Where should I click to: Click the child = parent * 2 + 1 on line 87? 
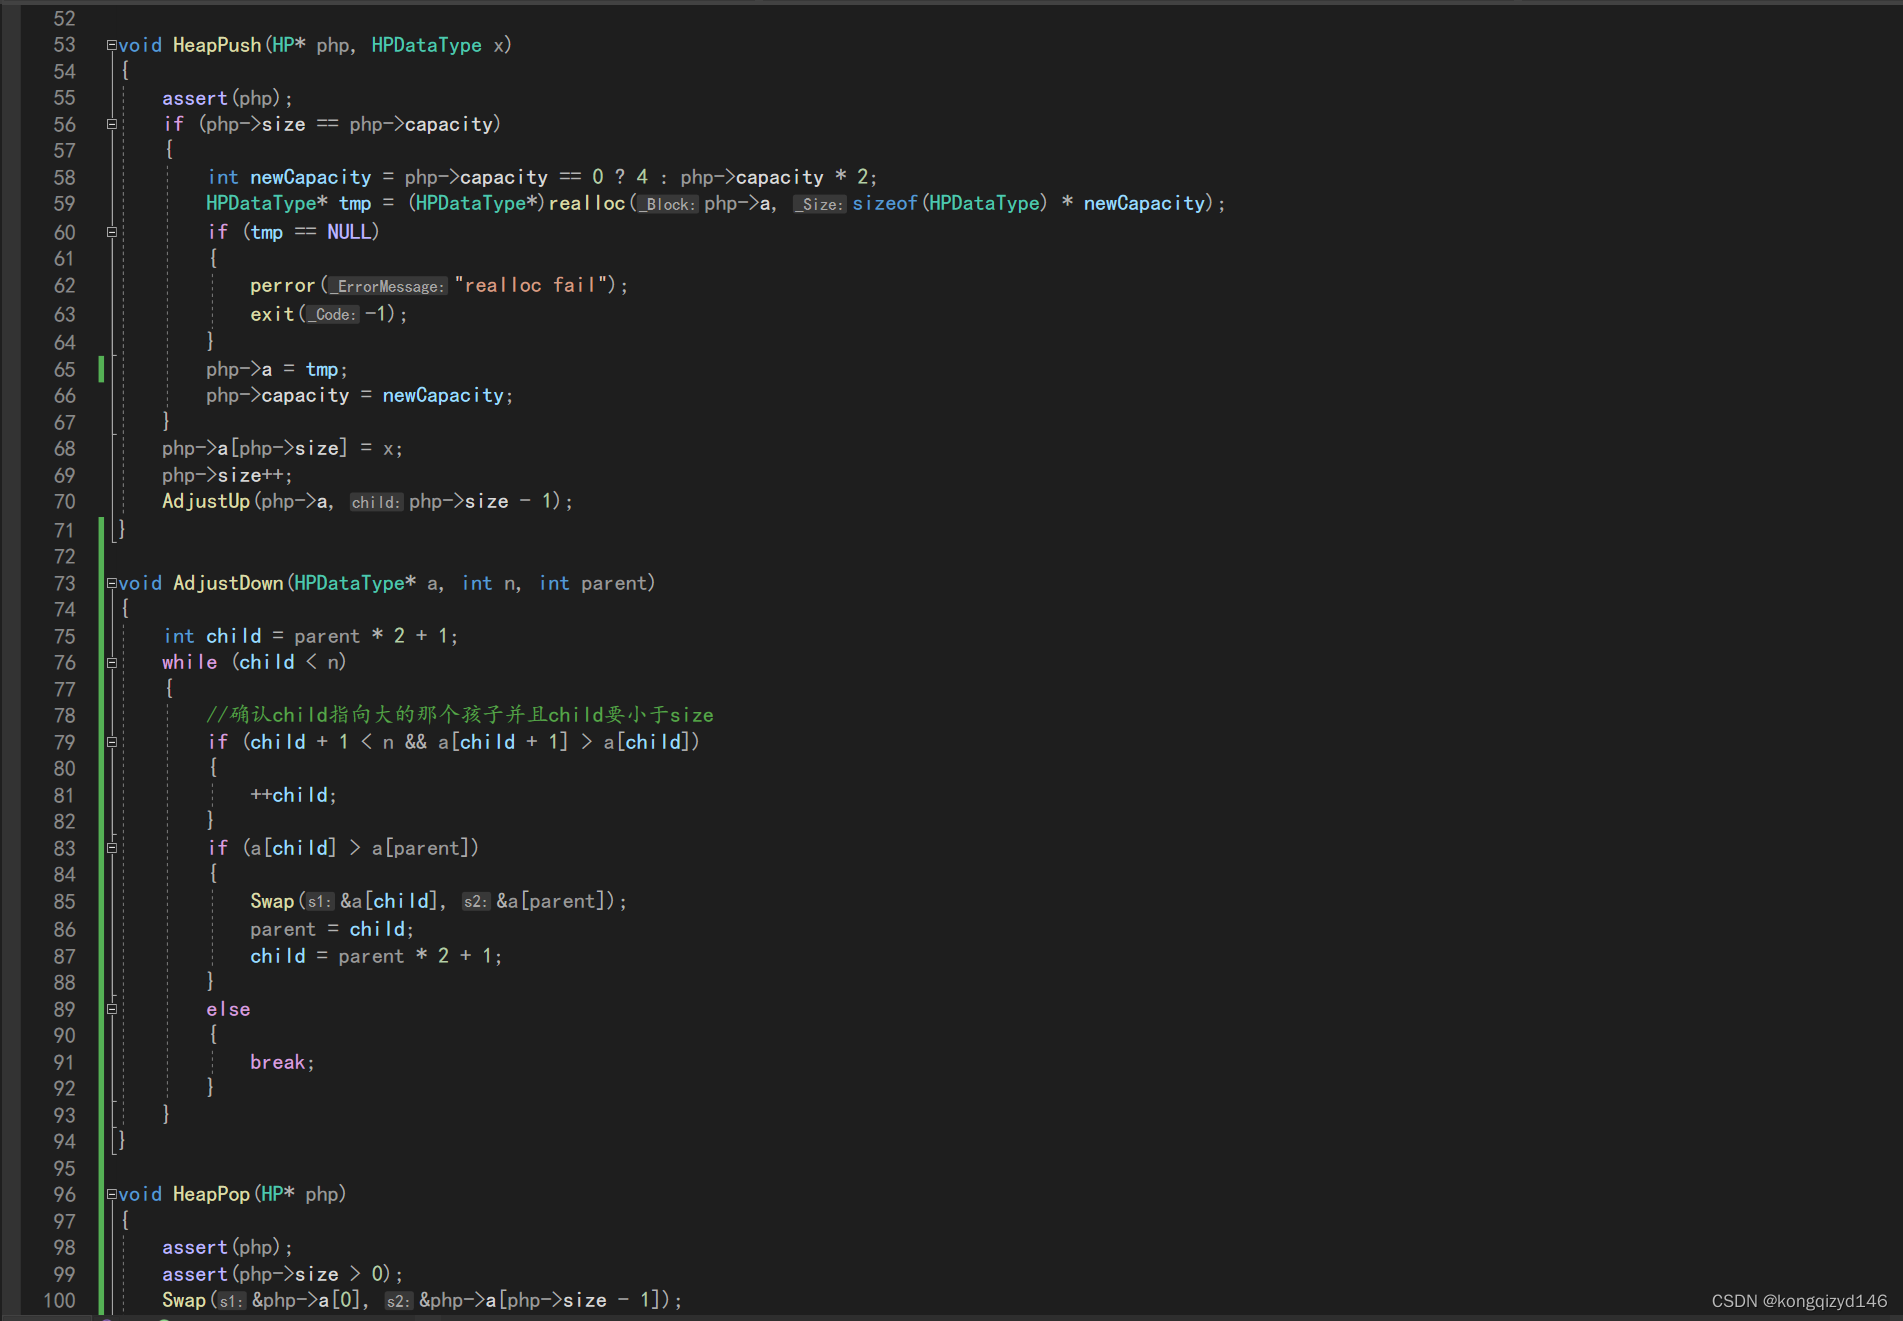tap(376, 956)
